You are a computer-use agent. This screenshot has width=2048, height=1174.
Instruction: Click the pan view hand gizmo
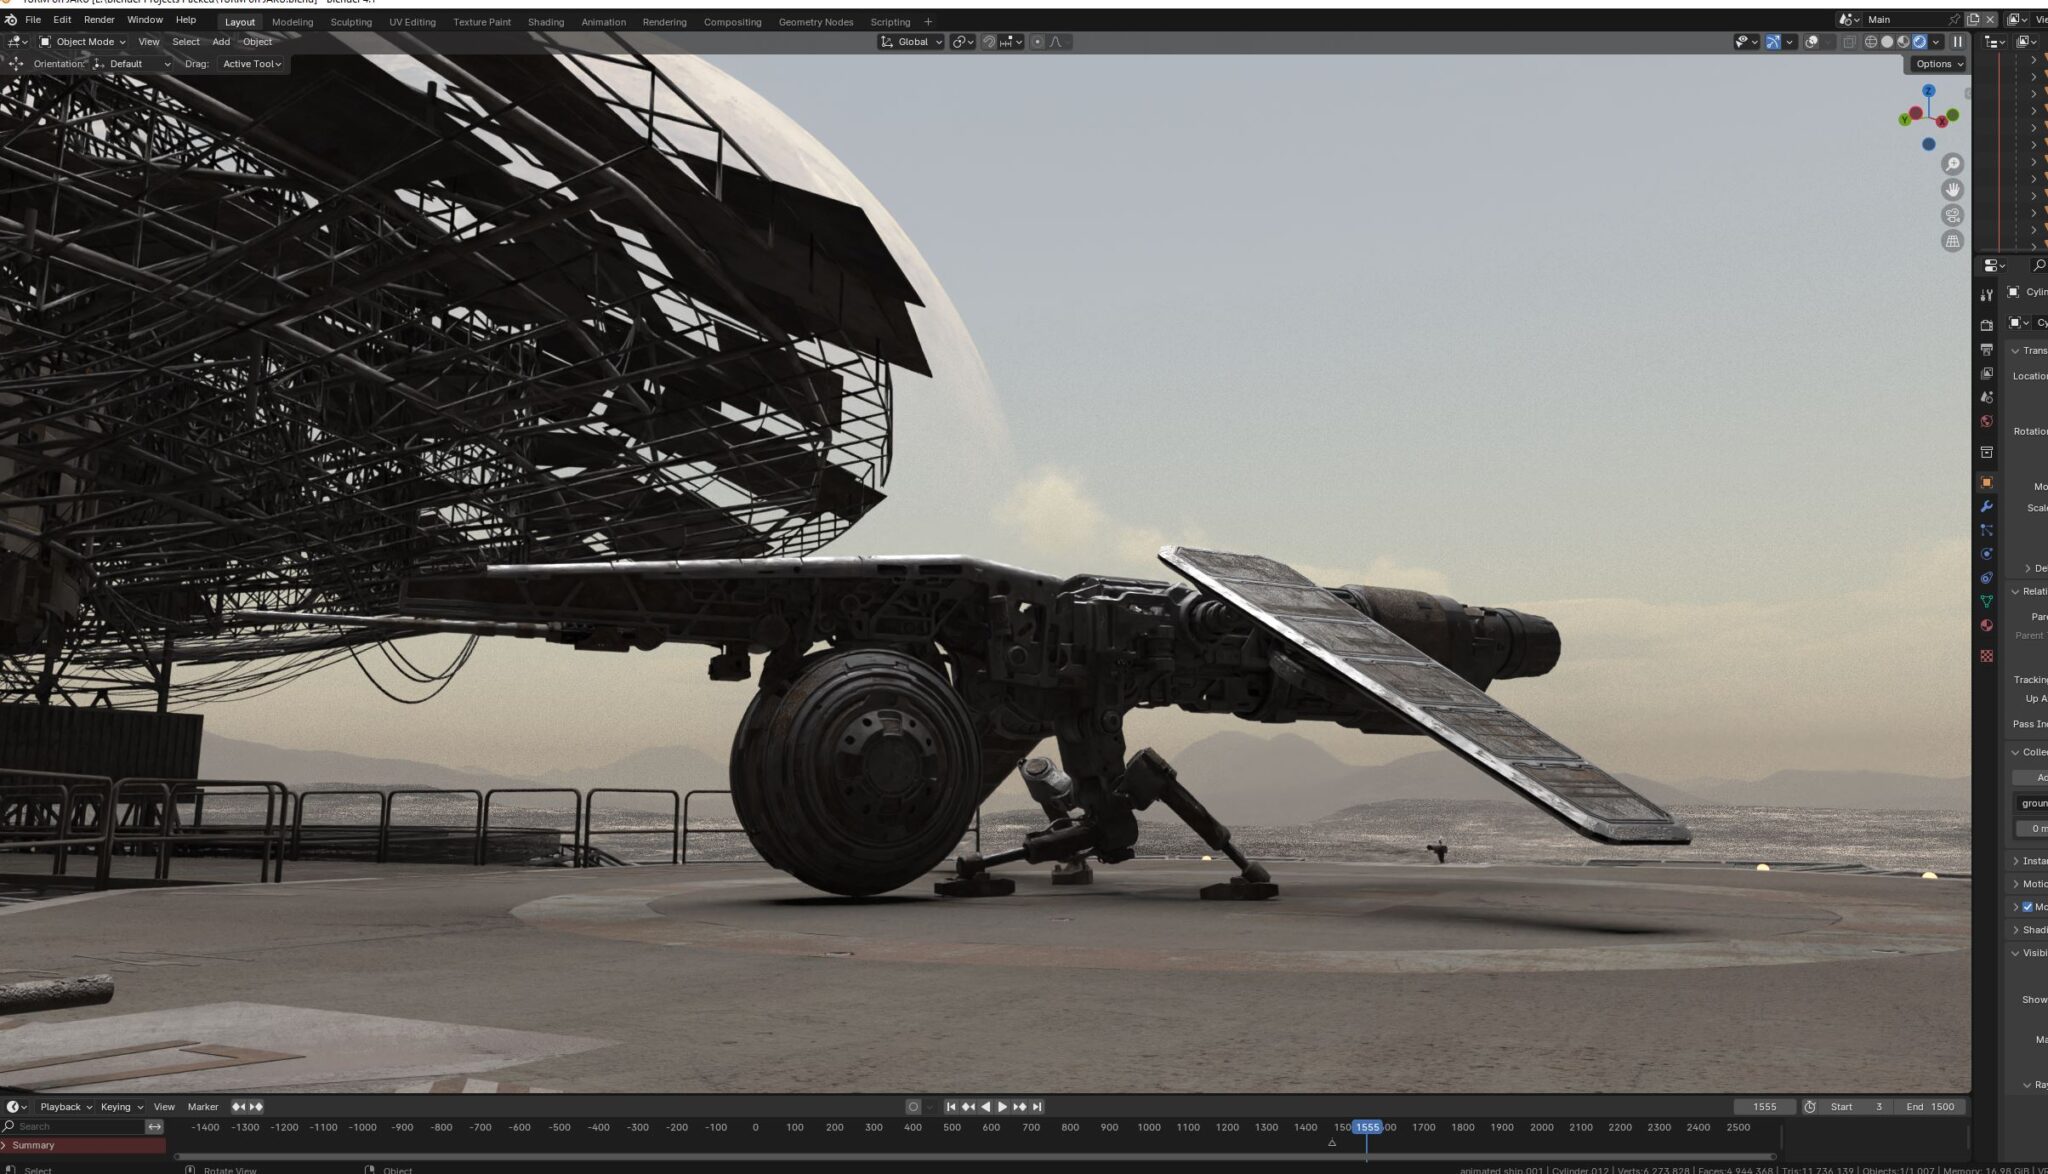pos(1952,190)
